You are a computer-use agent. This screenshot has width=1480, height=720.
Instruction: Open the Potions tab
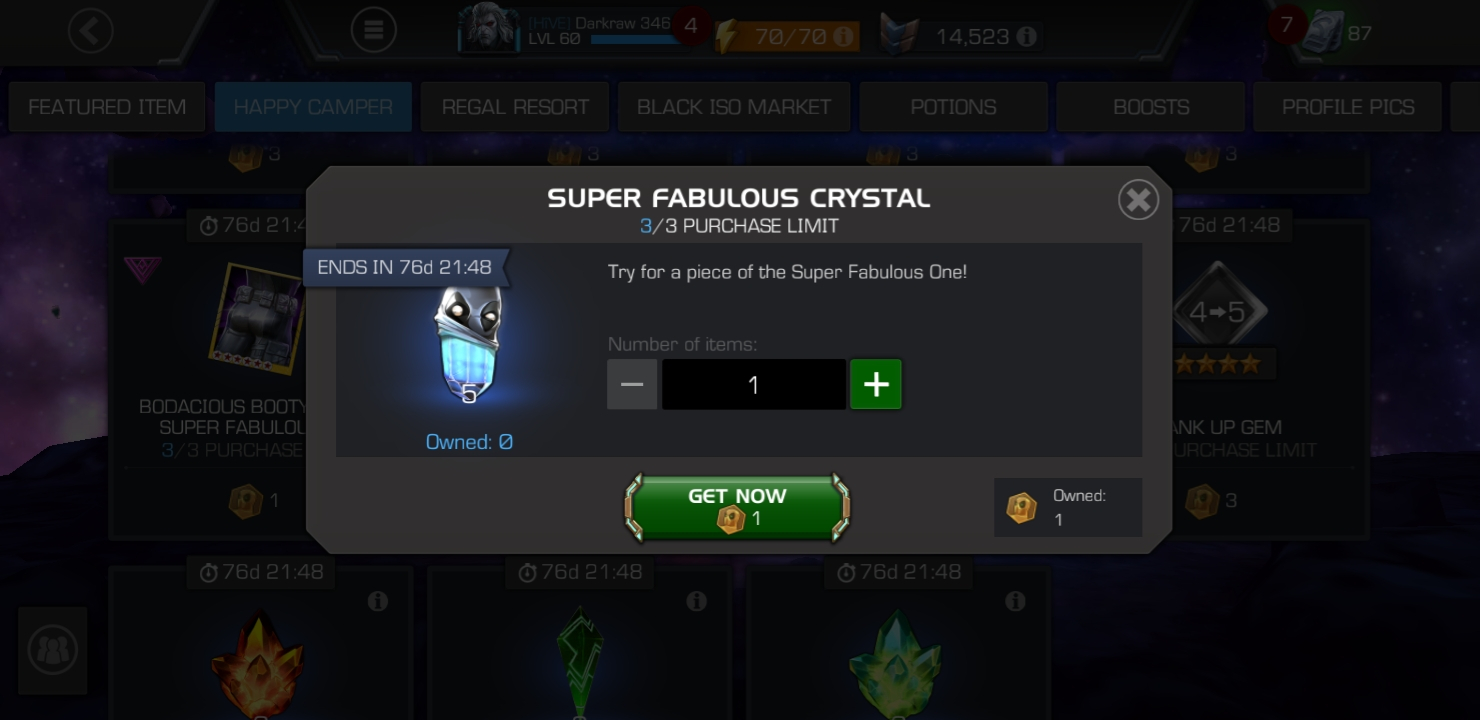tap(953, 107)
